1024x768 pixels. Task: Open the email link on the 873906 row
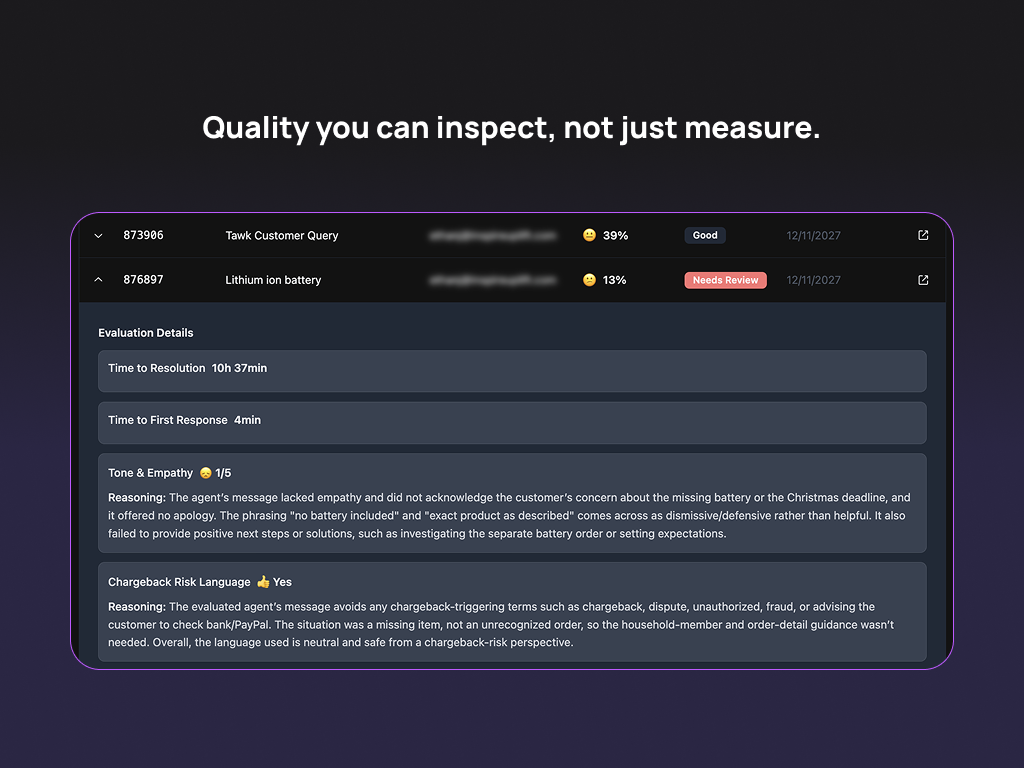click(492, 235)
